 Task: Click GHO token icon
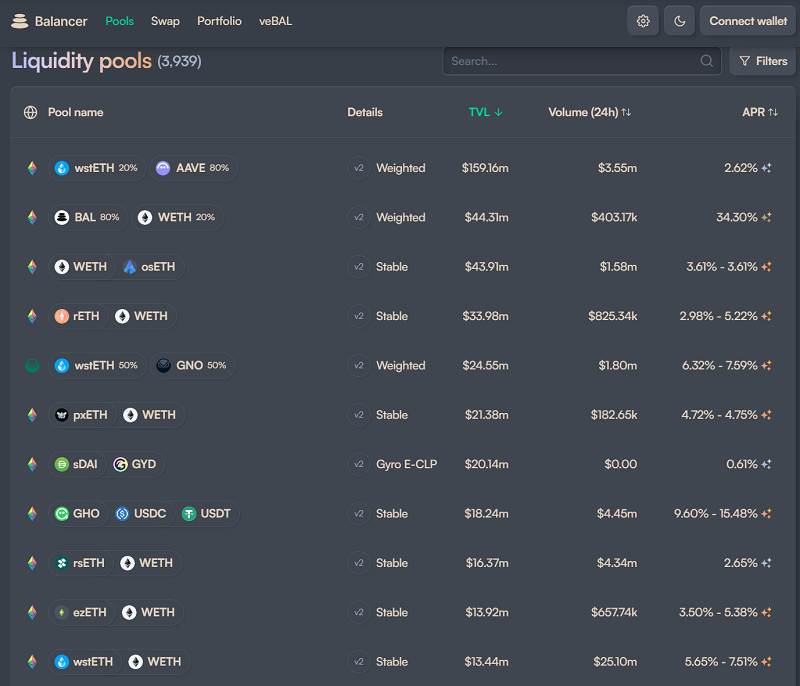[x=62, y=514]
